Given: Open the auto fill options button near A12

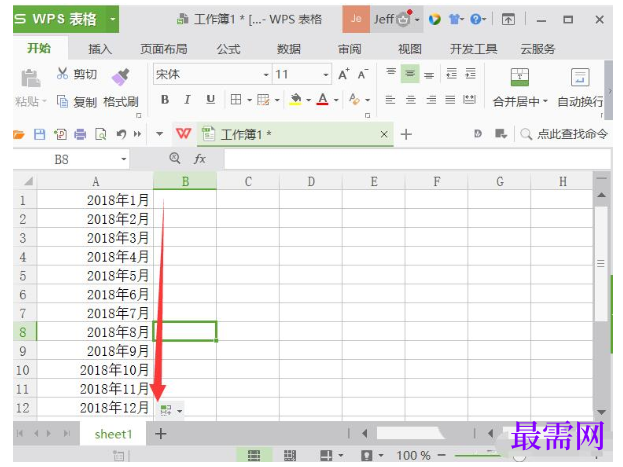Looking at the screenshot, I should click(x=171, y=410).
